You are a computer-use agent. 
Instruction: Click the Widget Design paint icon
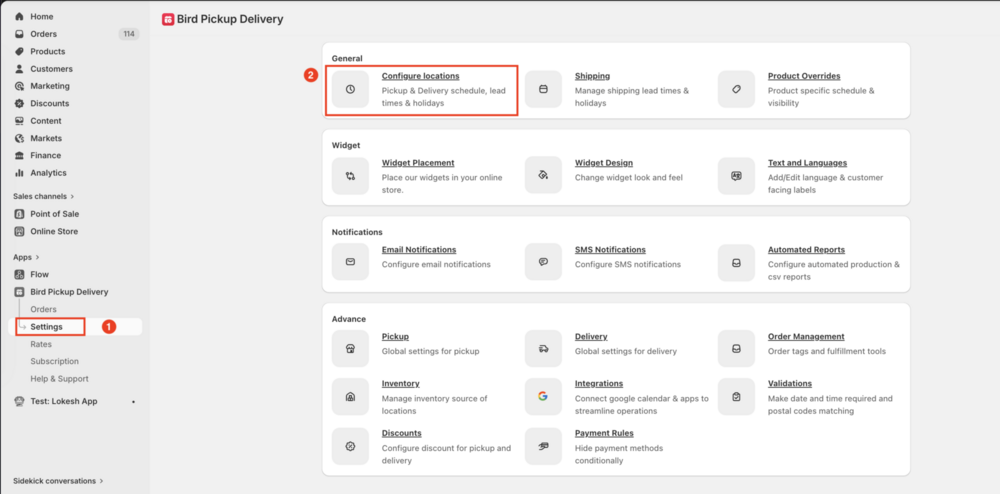tap(543, 176)
